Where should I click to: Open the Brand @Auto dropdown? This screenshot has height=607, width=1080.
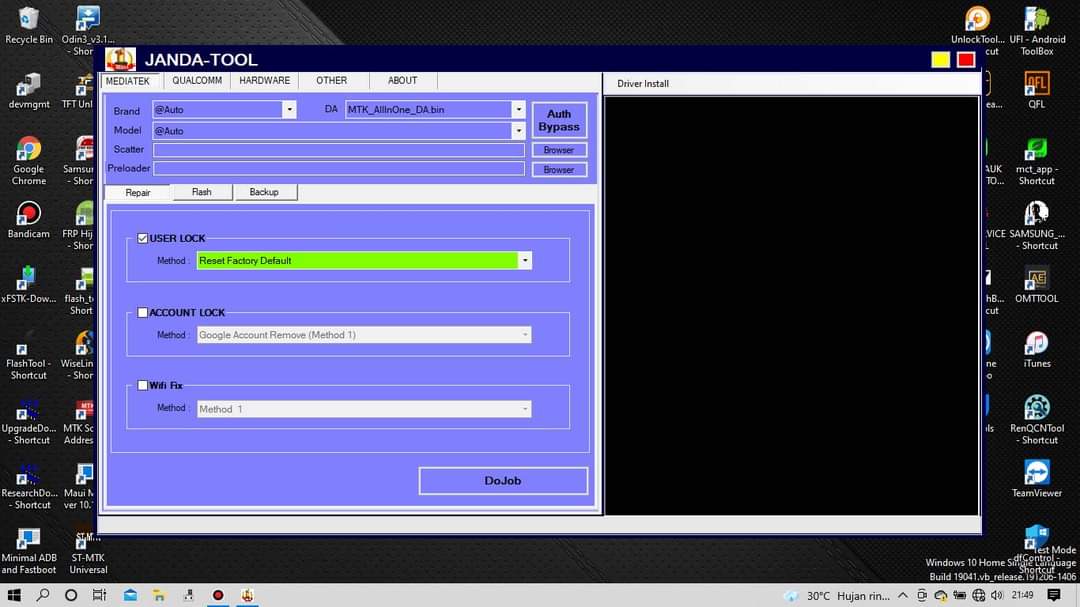tap(289, 110)
